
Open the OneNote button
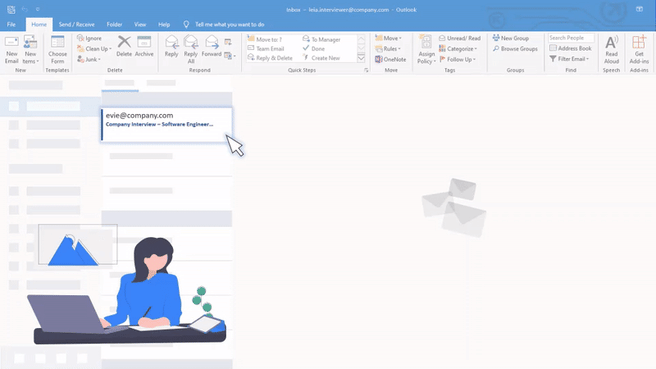click(390, 59)
